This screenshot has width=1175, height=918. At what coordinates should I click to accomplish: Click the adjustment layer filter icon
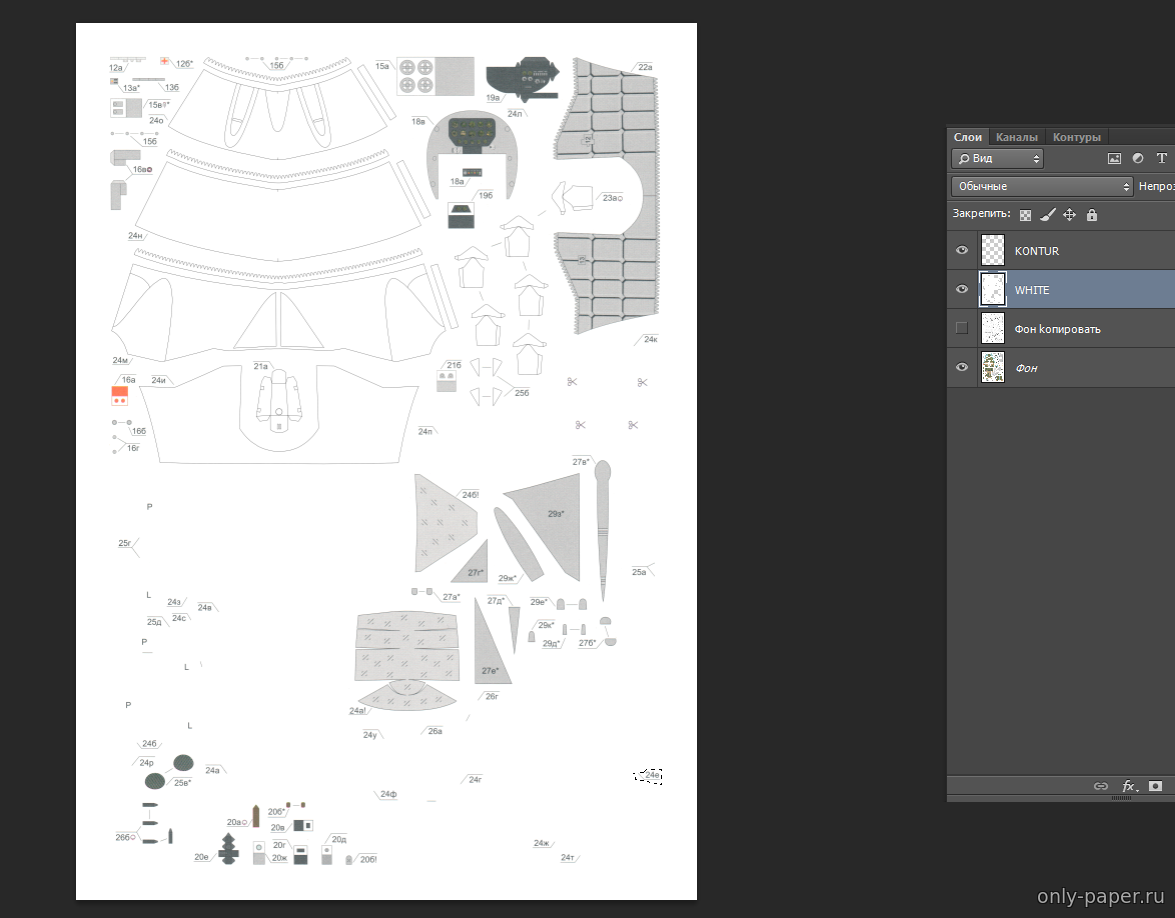pos(1137,158)
